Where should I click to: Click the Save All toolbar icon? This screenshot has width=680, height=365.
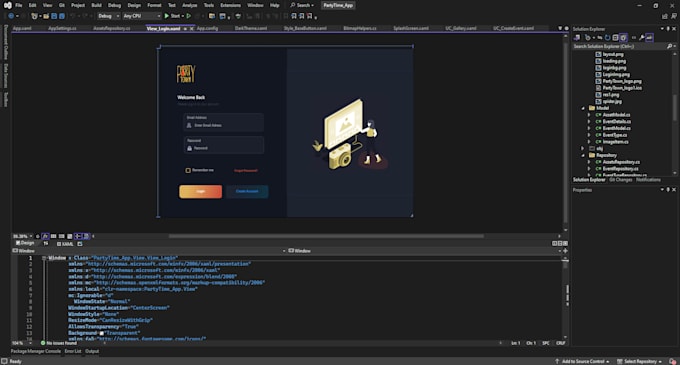[62, 16]
